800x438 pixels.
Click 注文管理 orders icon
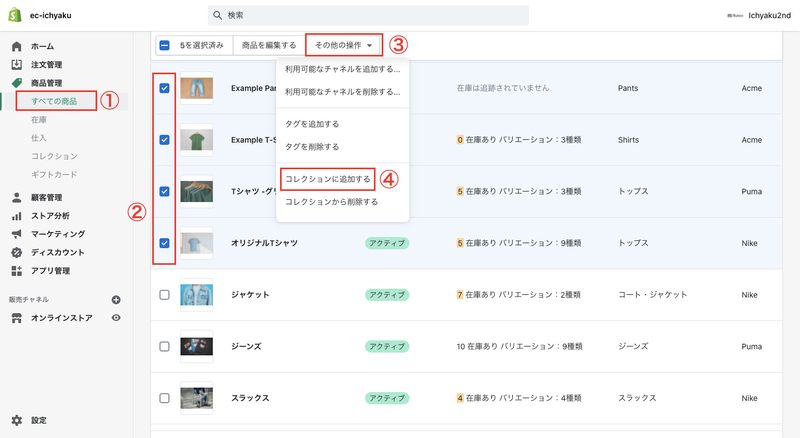[16, 64]
